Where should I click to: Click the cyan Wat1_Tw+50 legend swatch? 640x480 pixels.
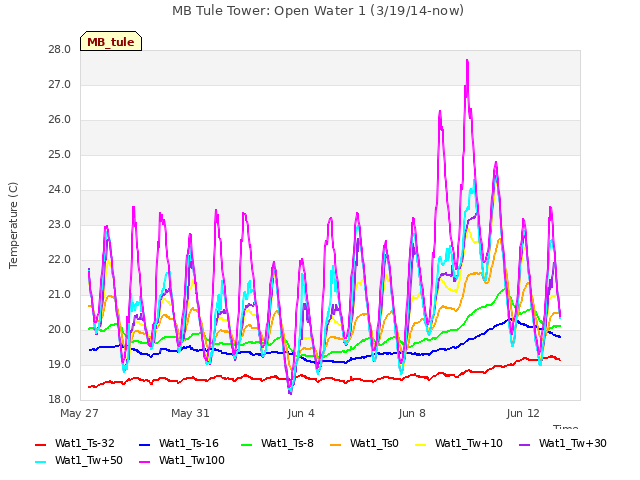[41, 462]
